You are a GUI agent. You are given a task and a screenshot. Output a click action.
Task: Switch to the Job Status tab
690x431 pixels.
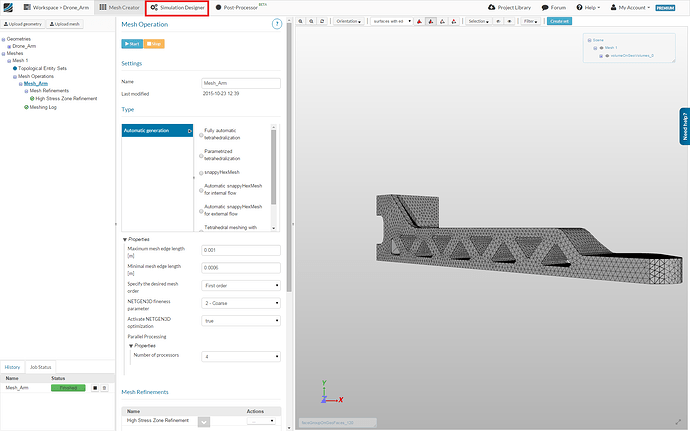40,368
